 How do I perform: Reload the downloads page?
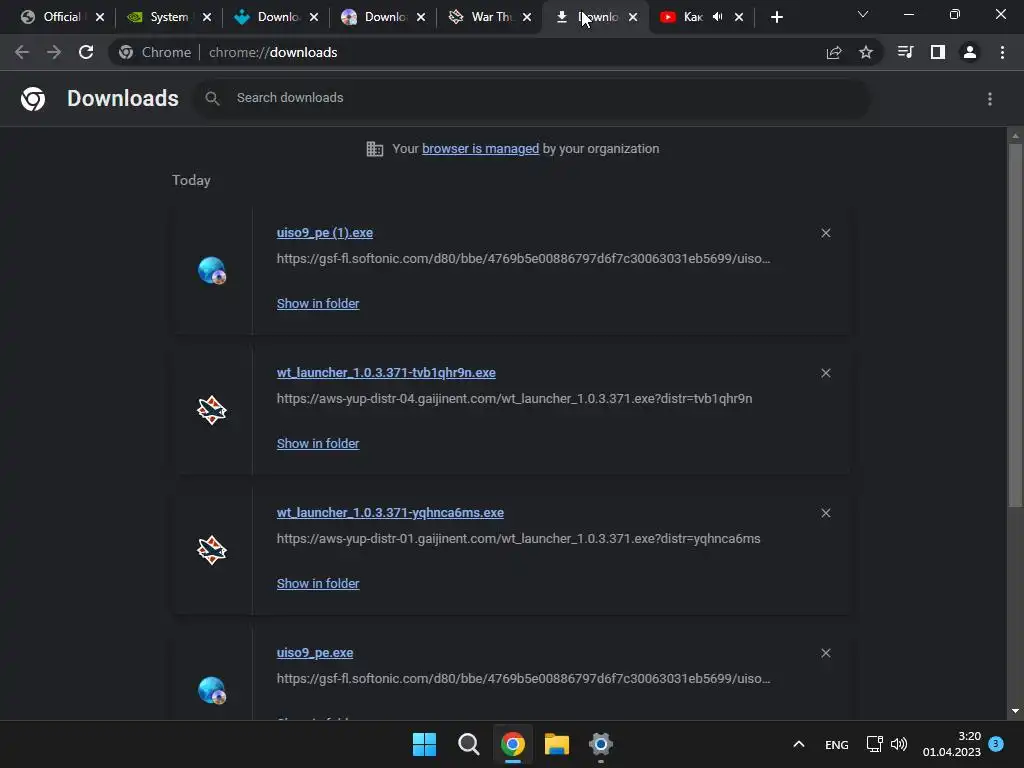86,52
